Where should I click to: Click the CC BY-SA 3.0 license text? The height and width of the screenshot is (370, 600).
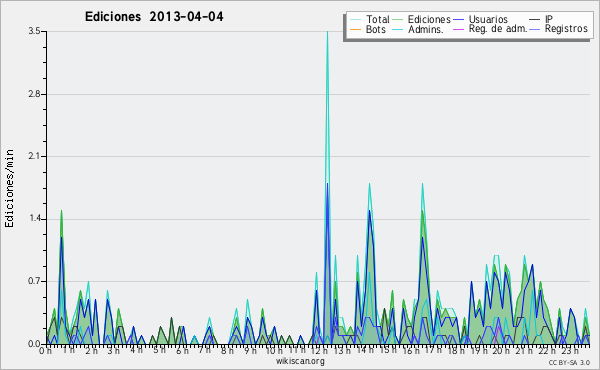(569, 362)
